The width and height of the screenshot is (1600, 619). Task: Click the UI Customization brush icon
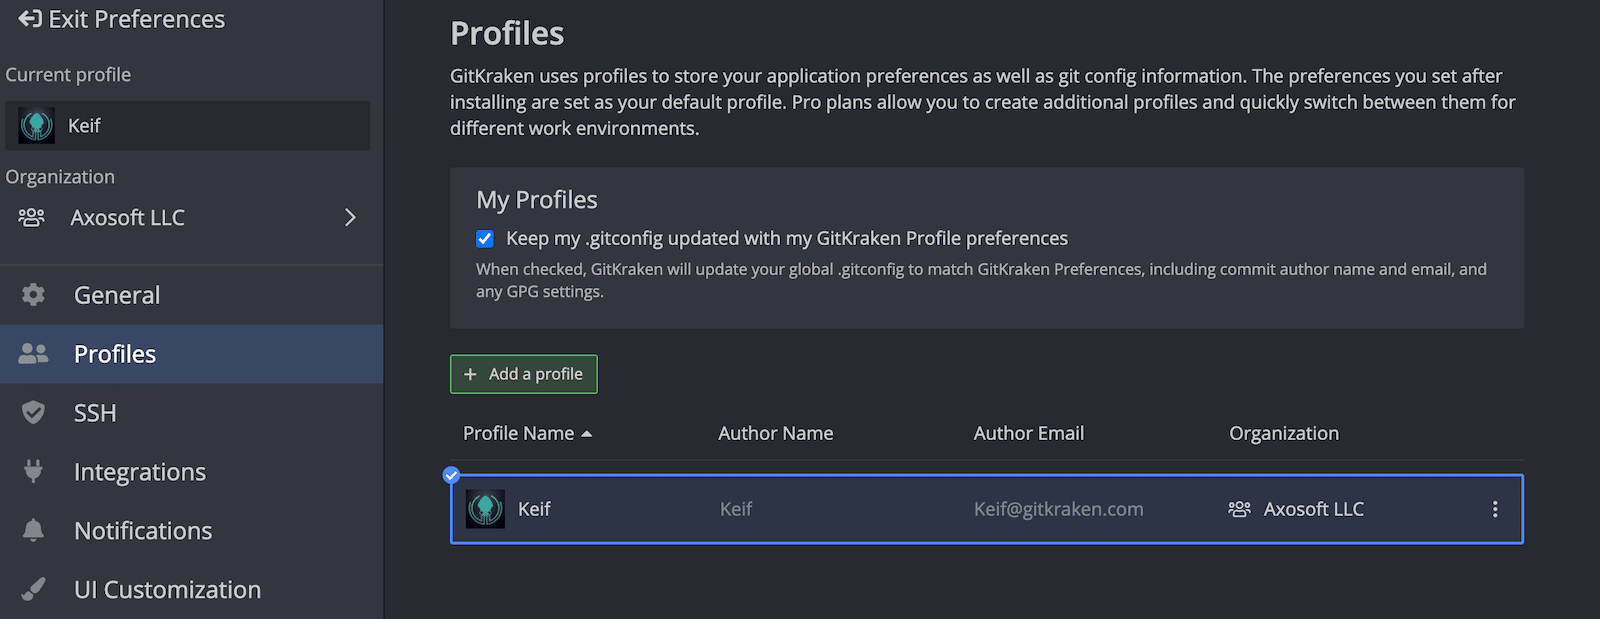tap(33, 589)
